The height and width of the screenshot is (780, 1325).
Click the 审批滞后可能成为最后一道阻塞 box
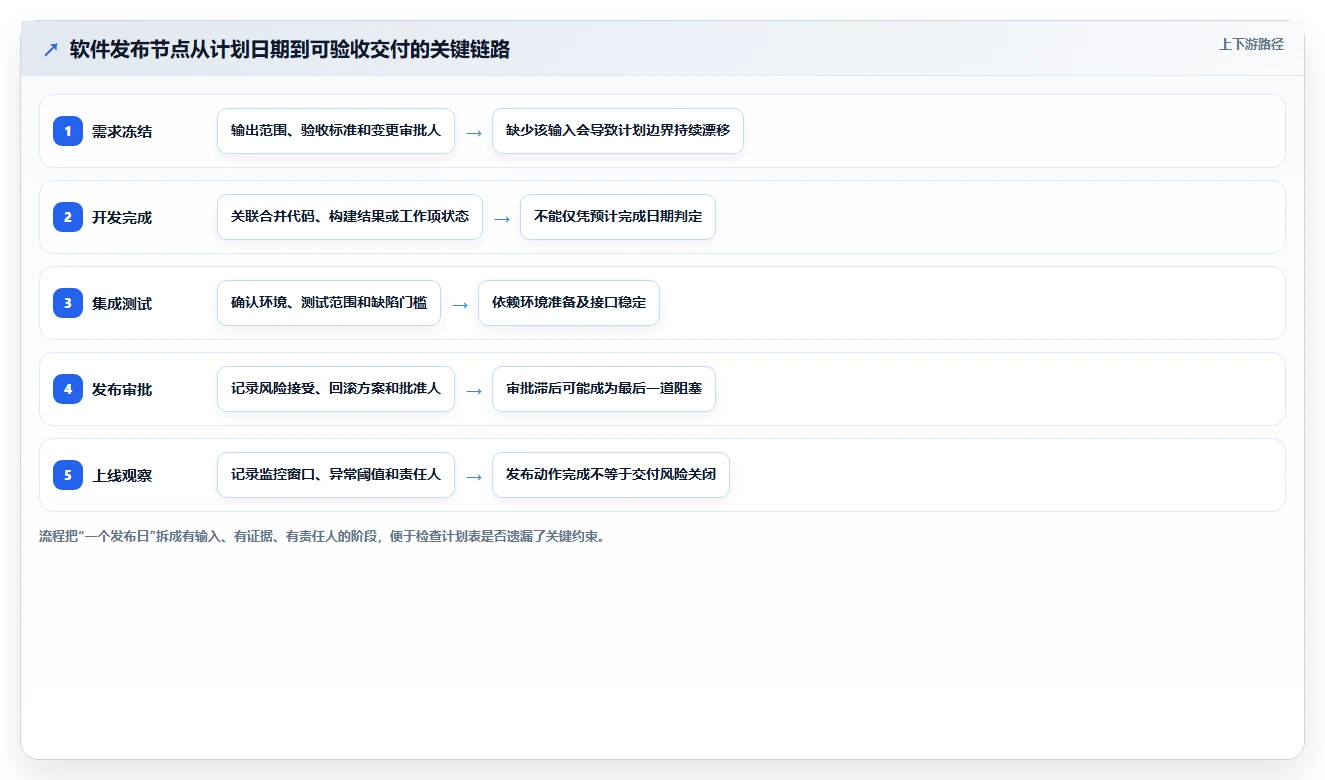pyautogui.click(x=604, y=389)
